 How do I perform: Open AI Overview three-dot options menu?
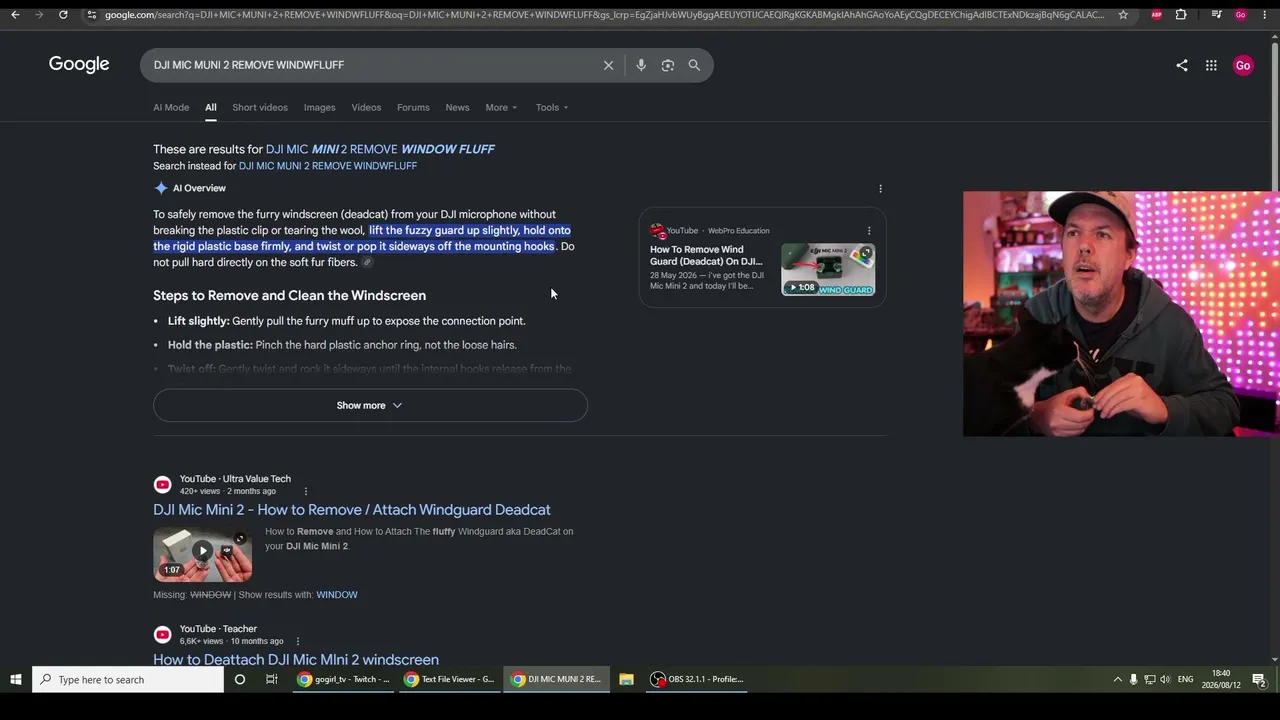(x=880, y=188)
